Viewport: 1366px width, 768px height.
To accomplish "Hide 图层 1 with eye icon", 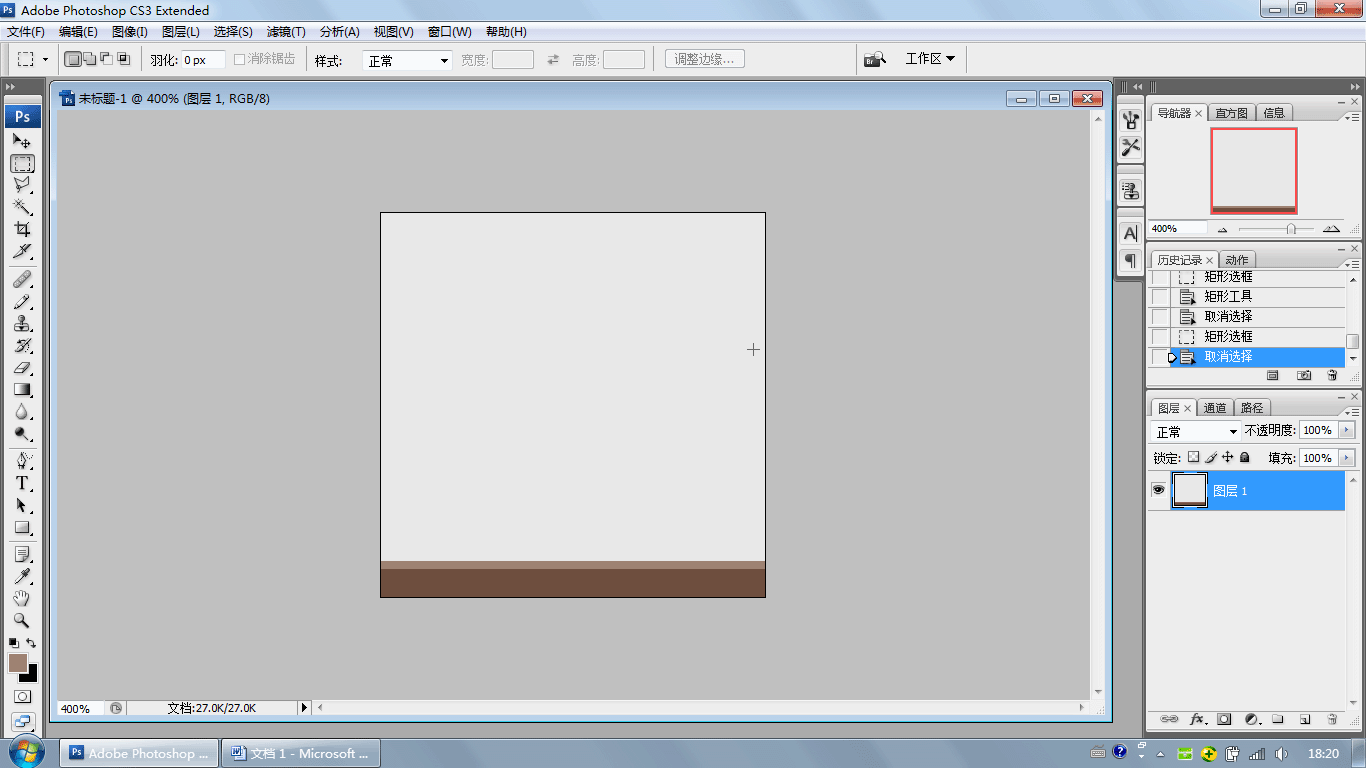I will tap(1158, 490).
